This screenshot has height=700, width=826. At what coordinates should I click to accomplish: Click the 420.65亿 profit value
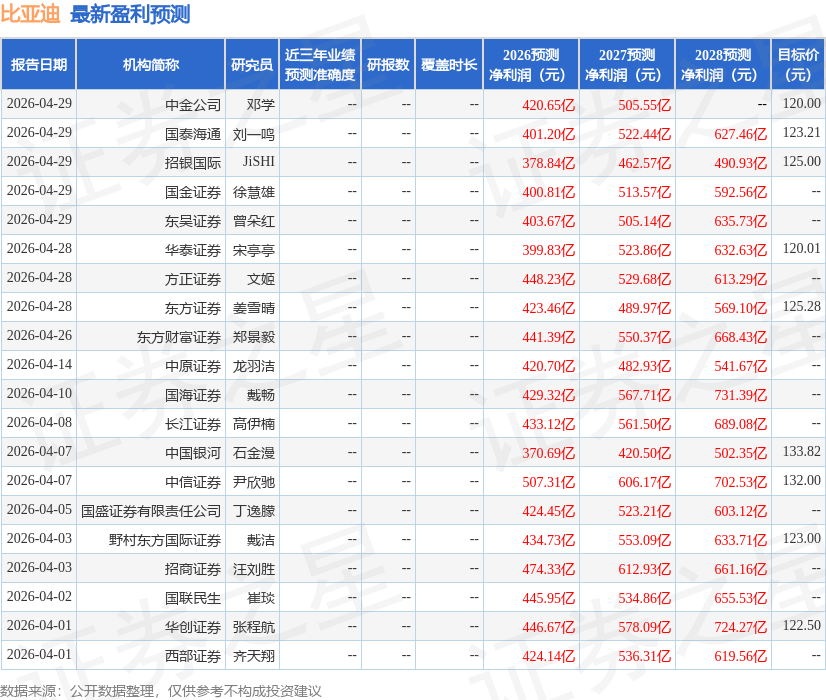pos(548,105)
